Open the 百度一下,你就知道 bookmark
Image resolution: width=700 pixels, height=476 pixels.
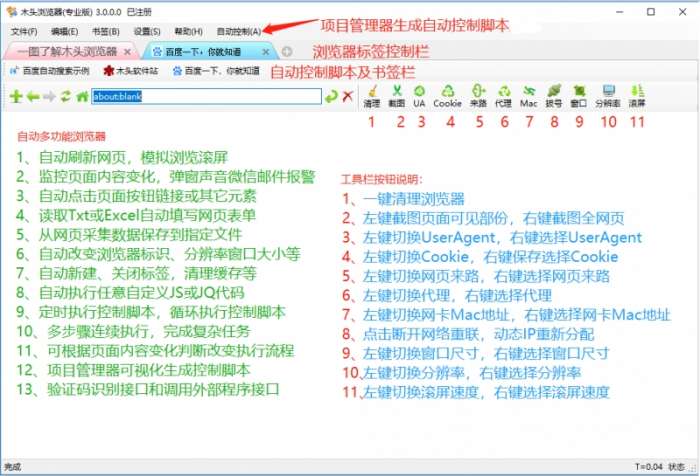(216, 71)
